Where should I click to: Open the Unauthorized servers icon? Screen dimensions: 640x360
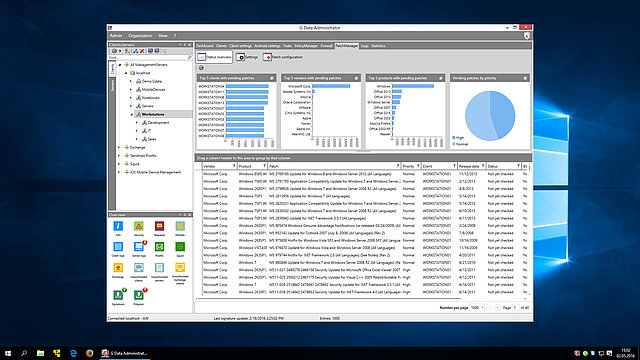(x=159, y=267)
